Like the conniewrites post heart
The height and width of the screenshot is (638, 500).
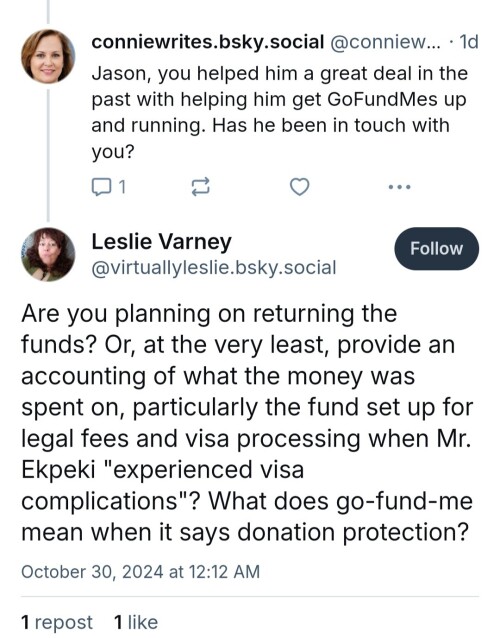point(299,187)
